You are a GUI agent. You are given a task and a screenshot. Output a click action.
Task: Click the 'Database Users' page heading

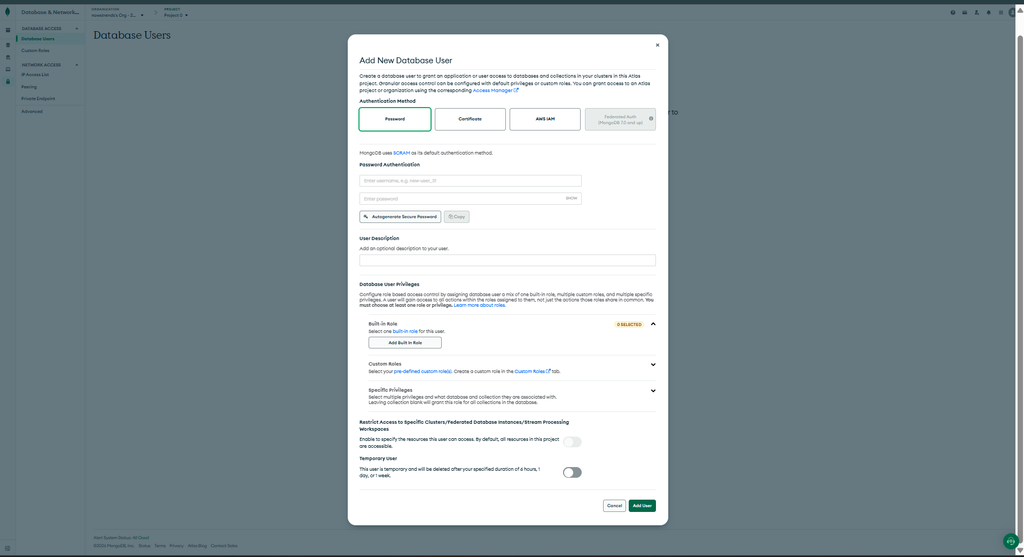tap(132, 35)
